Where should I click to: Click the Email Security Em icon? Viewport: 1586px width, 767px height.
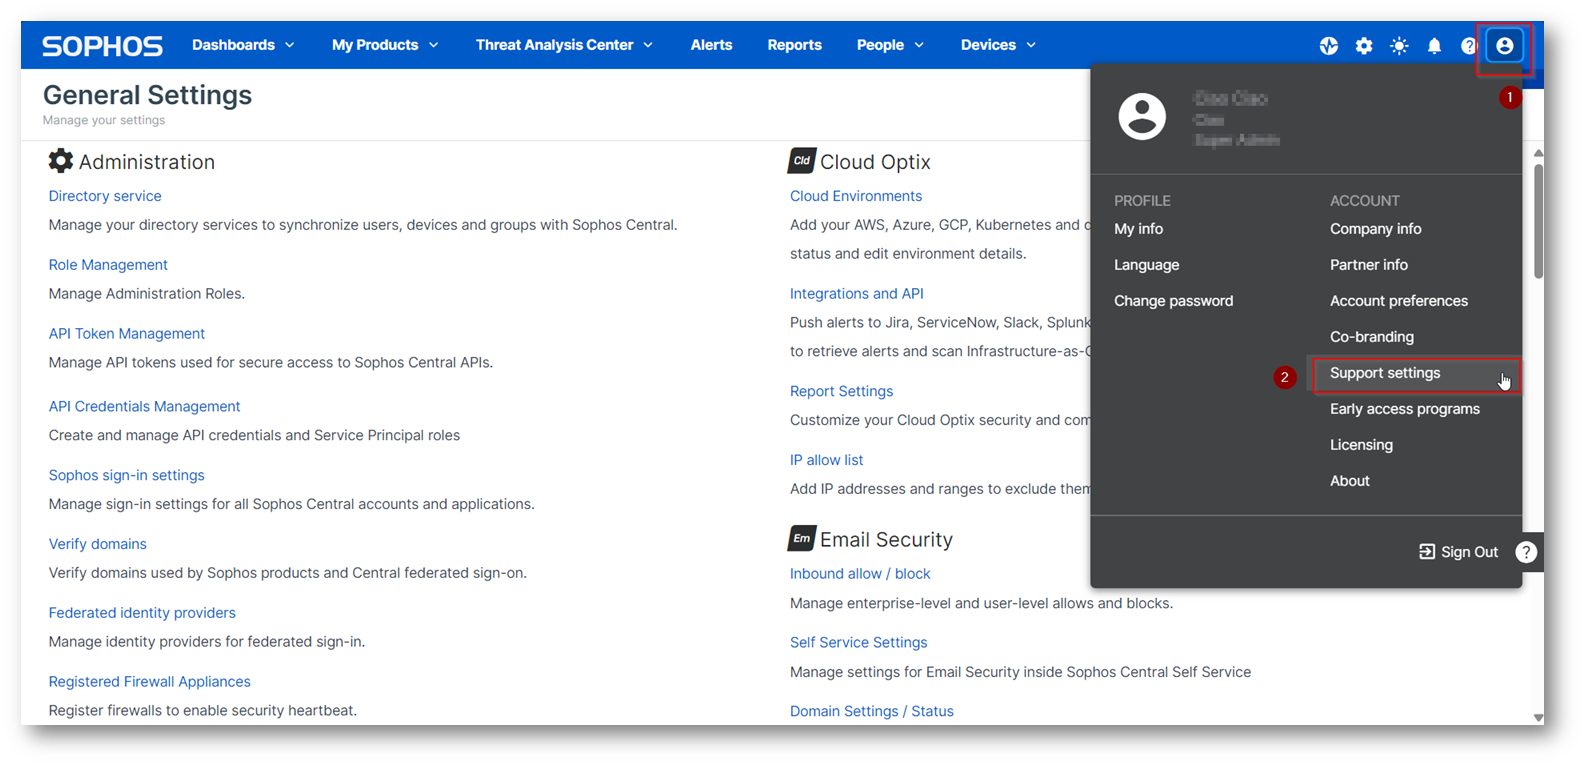pos(802,539)
